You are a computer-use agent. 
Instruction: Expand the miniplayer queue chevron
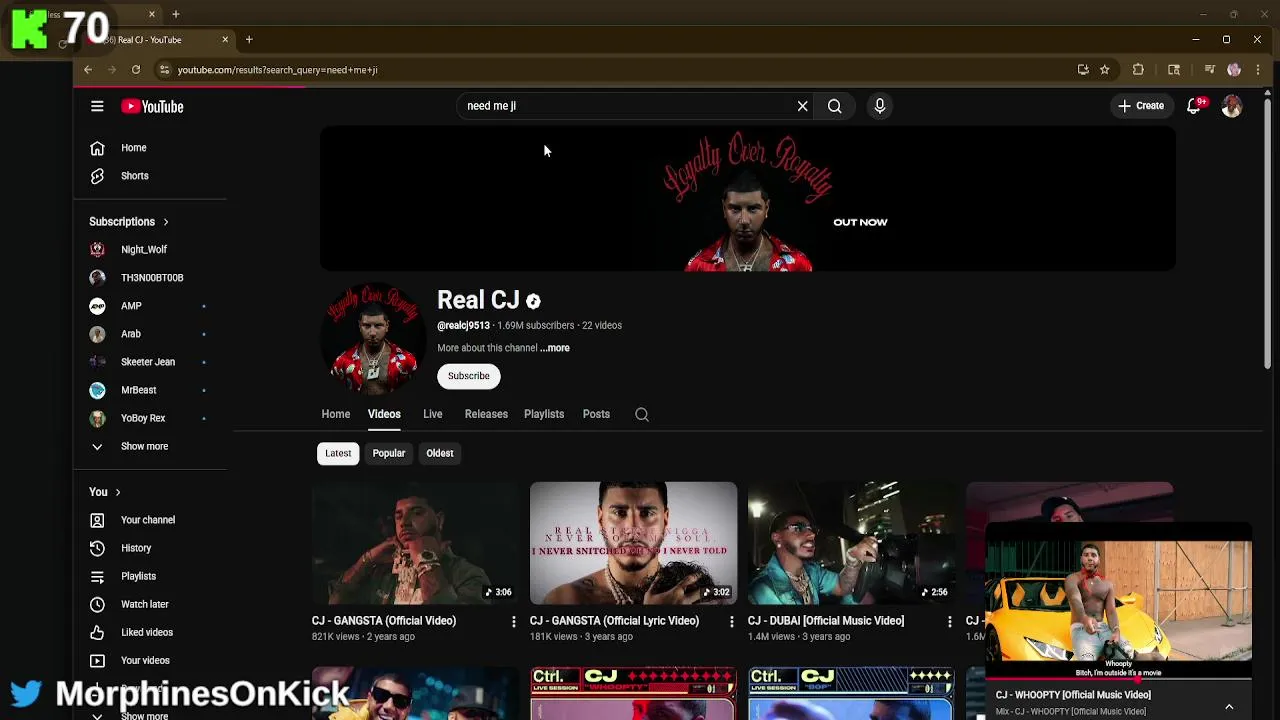1229,707
